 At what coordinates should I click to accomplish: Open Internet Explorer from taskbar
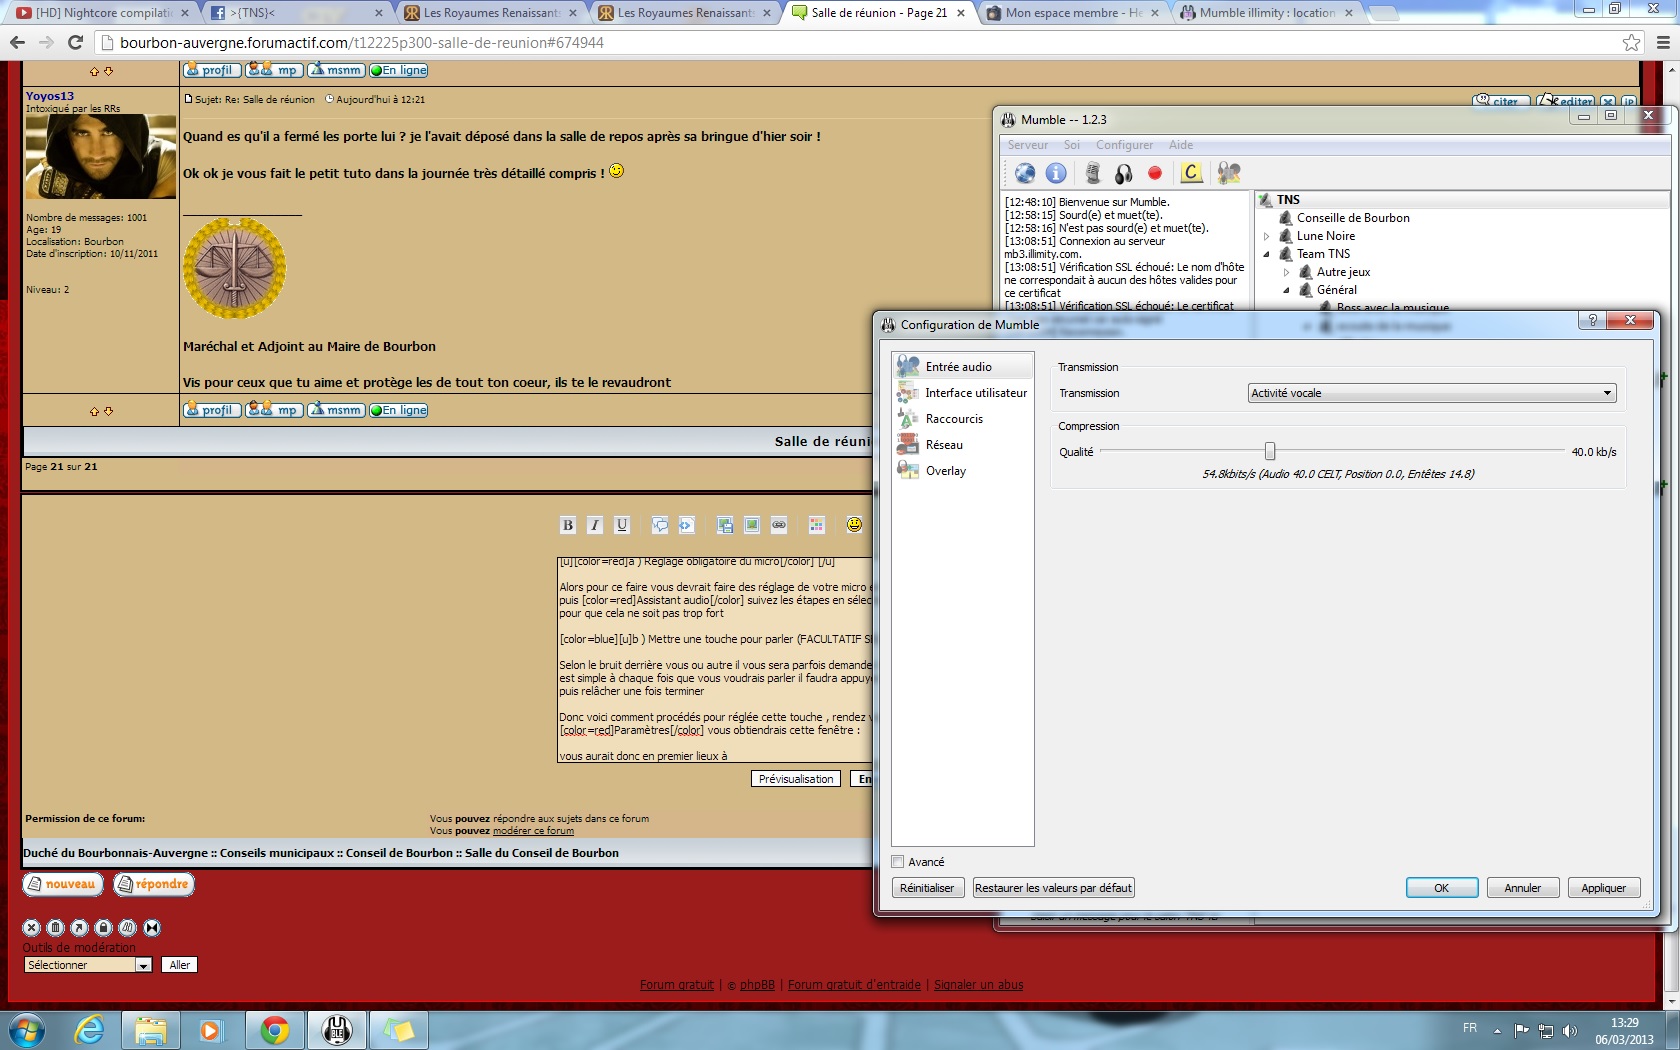(90, 1029)
